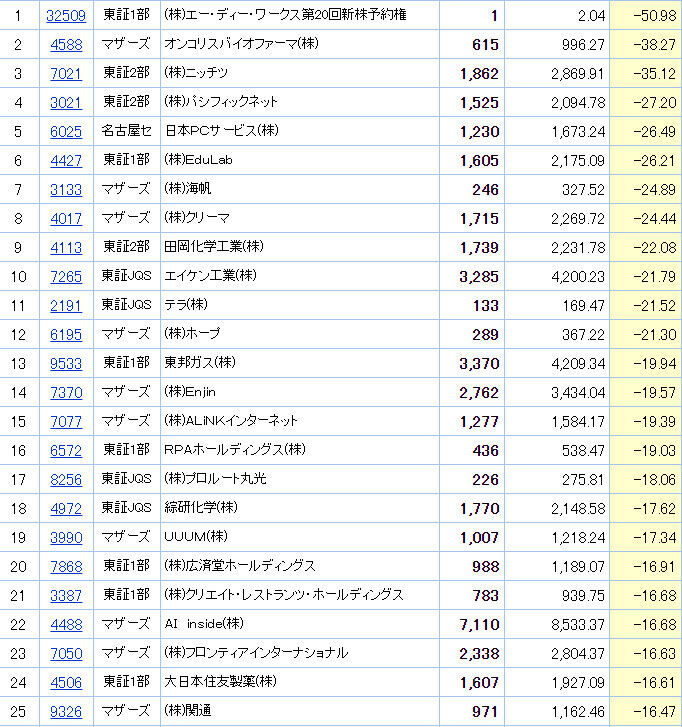
Task: Open stock code 4588 link
Action: (x=66, y=45)
